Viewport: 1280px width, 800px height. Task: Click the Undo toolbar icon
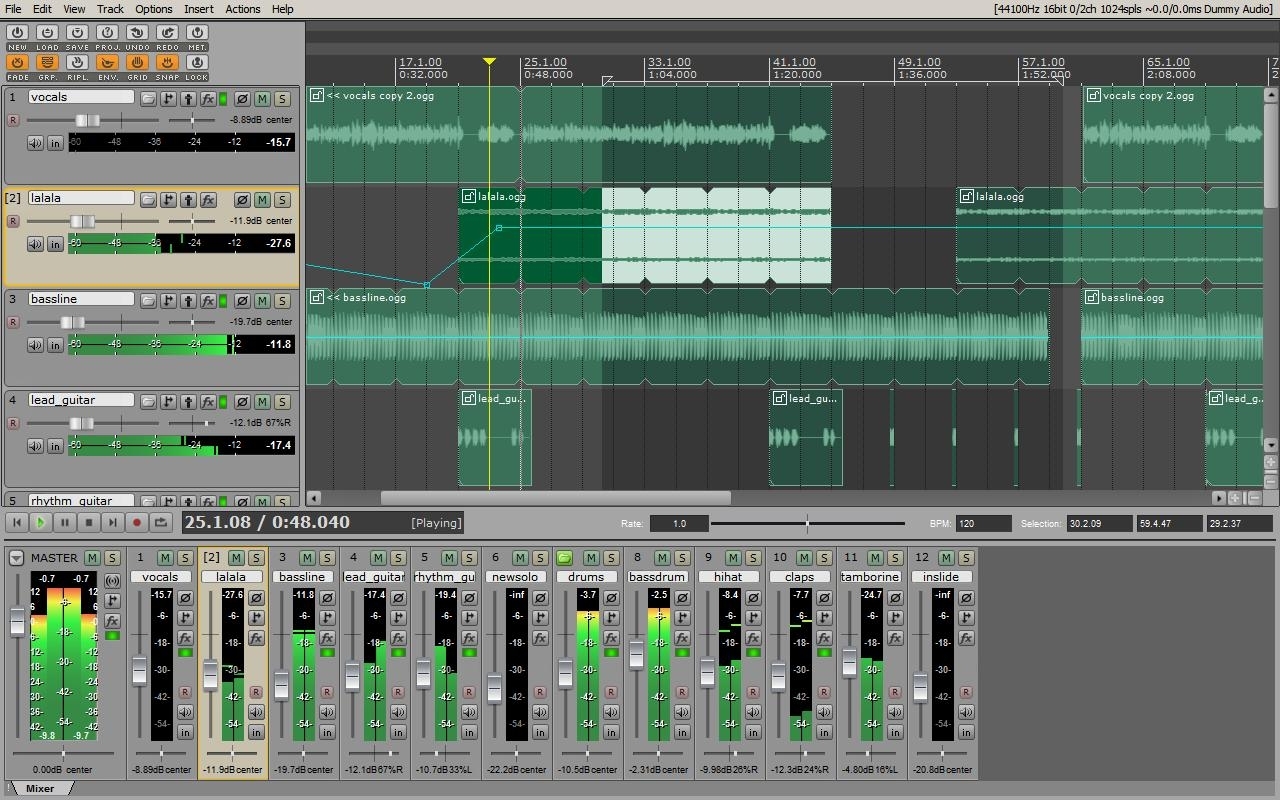tap(137, 34)
